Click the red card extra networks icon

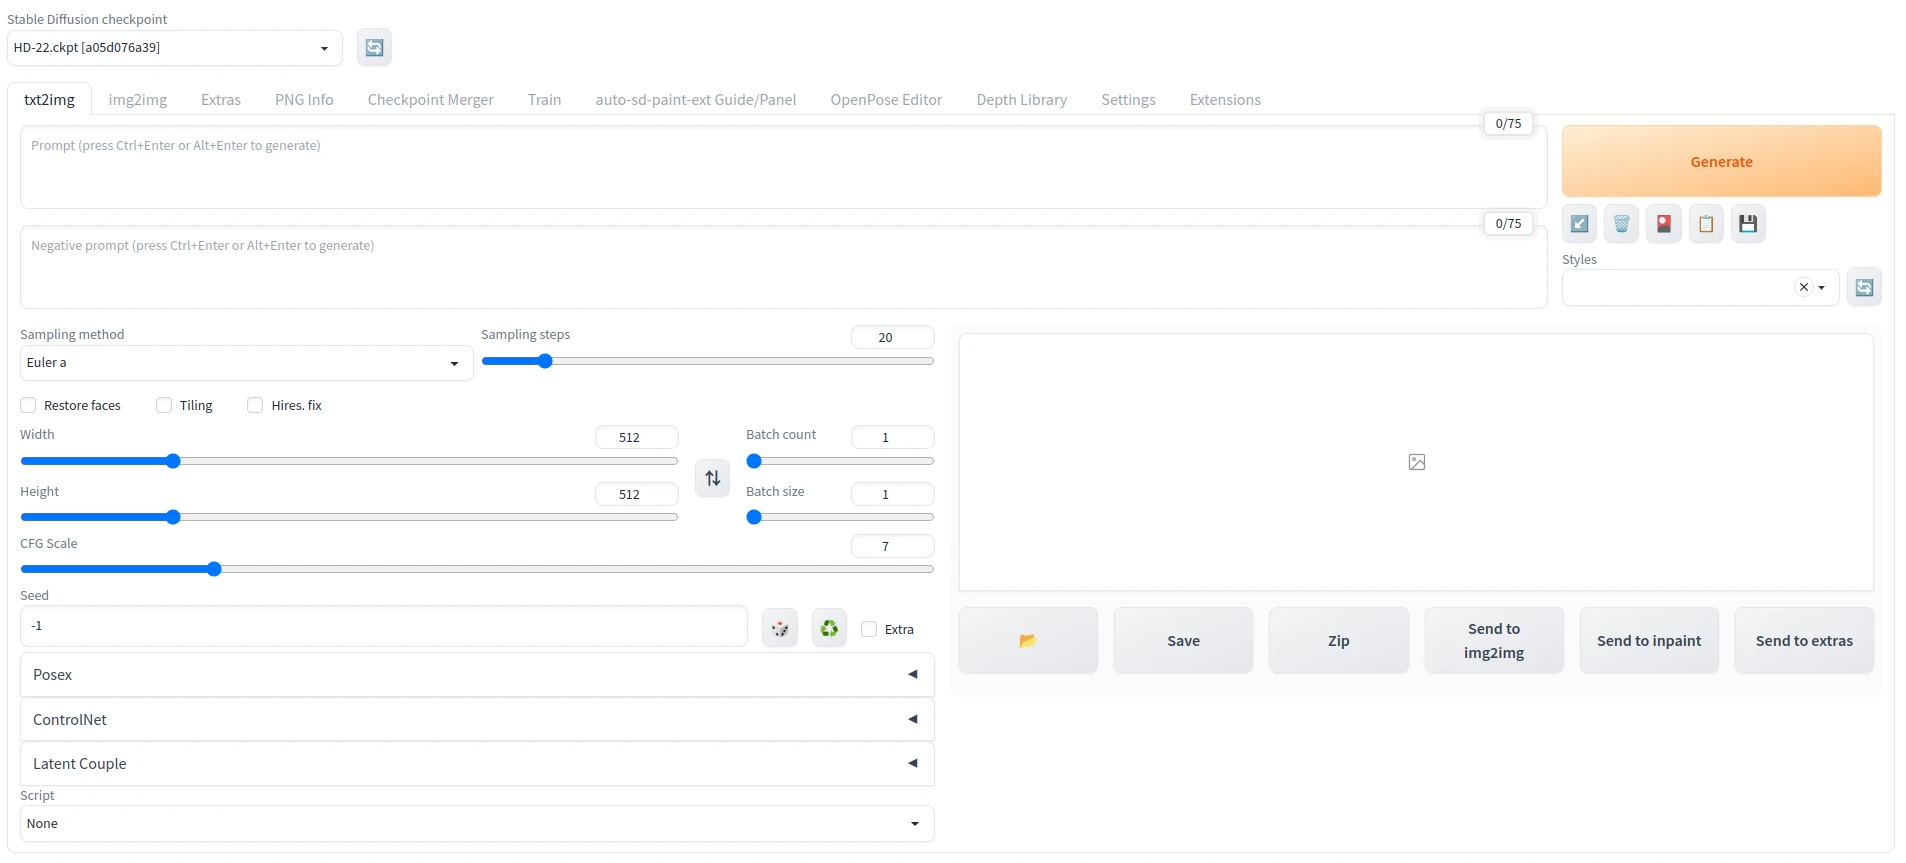(1663, 224)
